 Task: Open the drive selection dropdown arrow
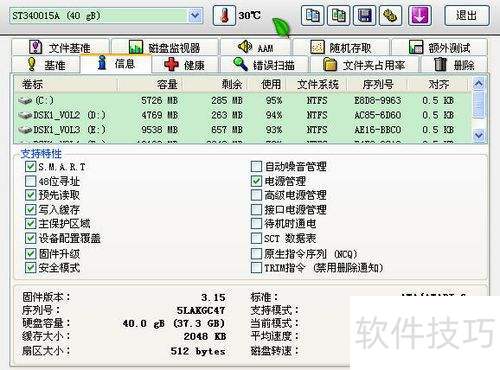(x=195, y=15)
